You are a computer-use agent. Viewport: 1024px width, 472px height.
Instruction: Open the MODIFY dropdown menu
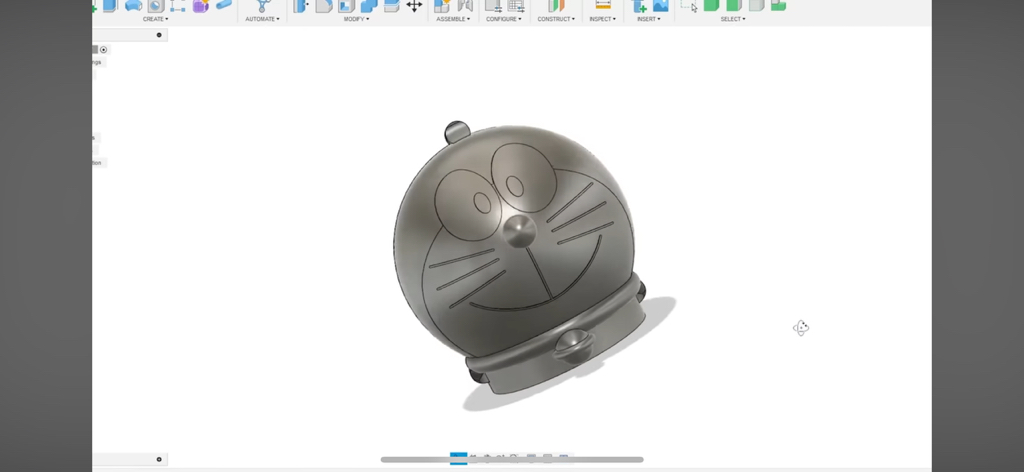tap(357, 19)
